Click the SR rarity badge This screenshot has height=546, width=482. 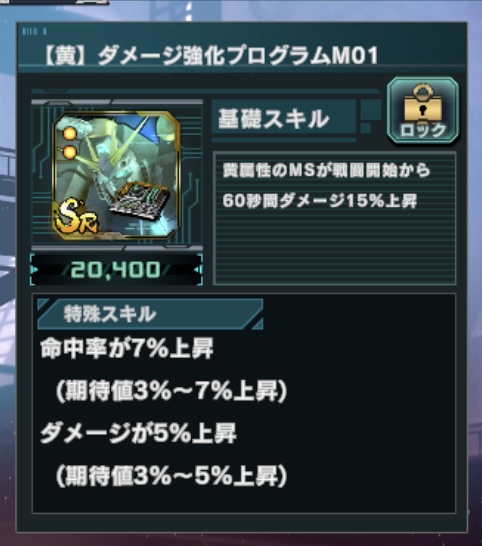click(75, 217)
